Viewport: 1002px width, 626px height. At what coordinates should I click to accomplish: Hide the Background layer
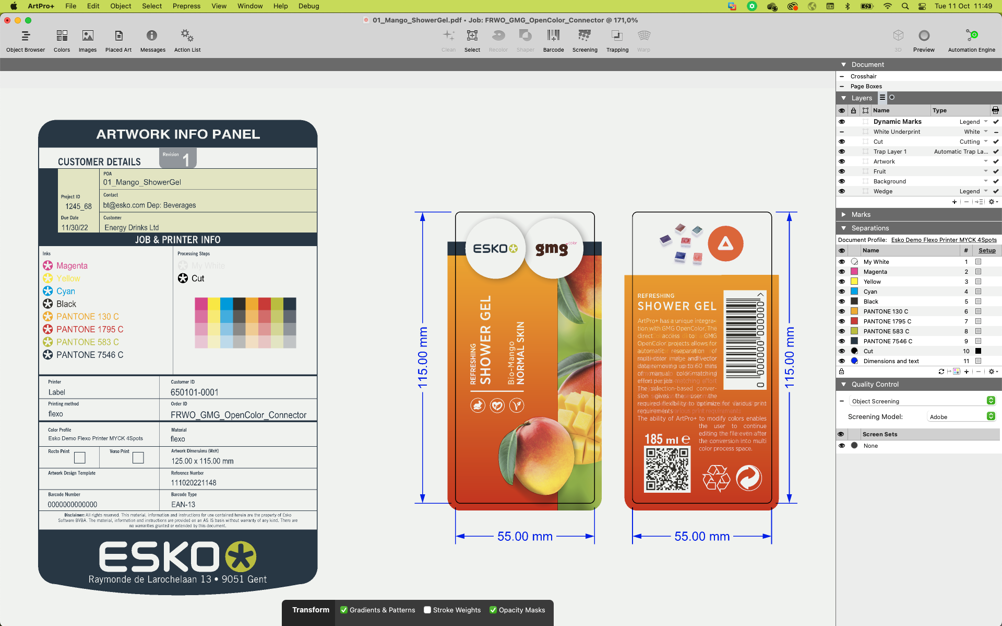(842, 181)
